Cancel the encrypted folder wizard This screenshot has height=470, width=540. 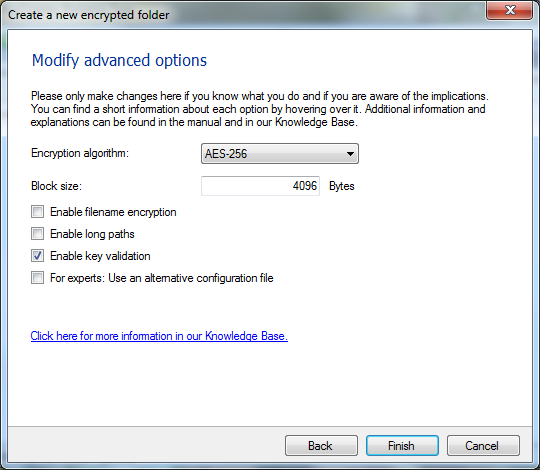point(483,446)
